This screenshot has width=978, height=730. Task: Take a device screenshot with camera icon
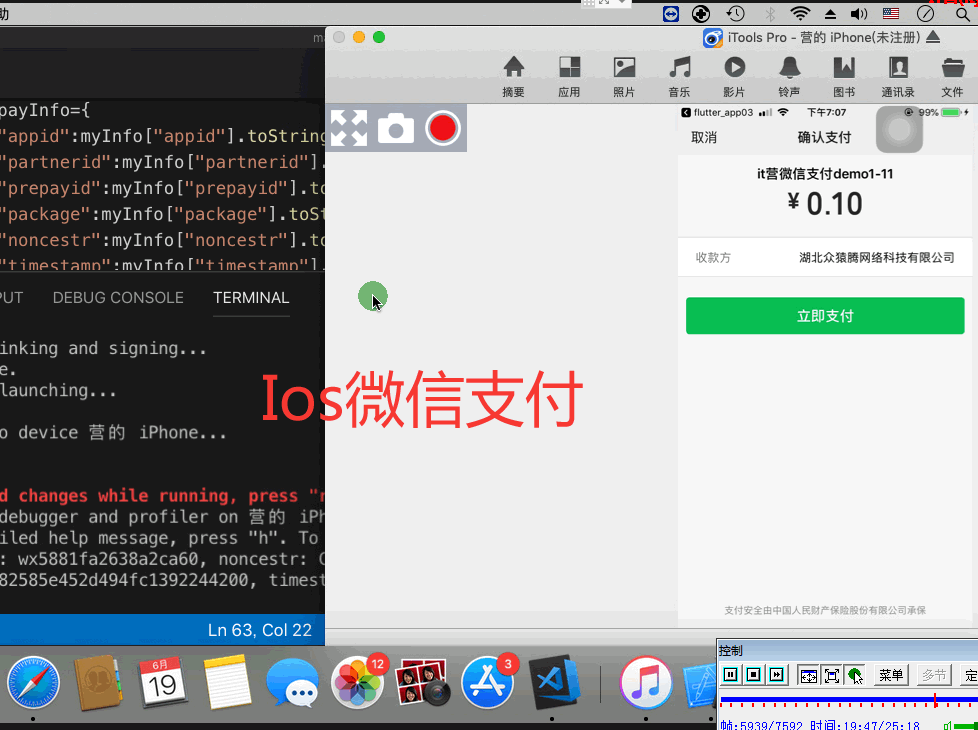tap(396, 128)
